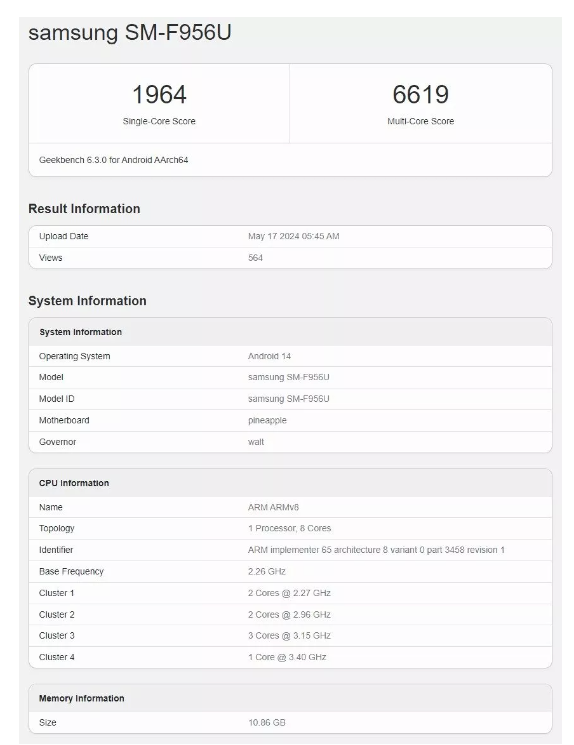574x745 pixels.
Task: Click the Identifier label
Action: [56, 550]
